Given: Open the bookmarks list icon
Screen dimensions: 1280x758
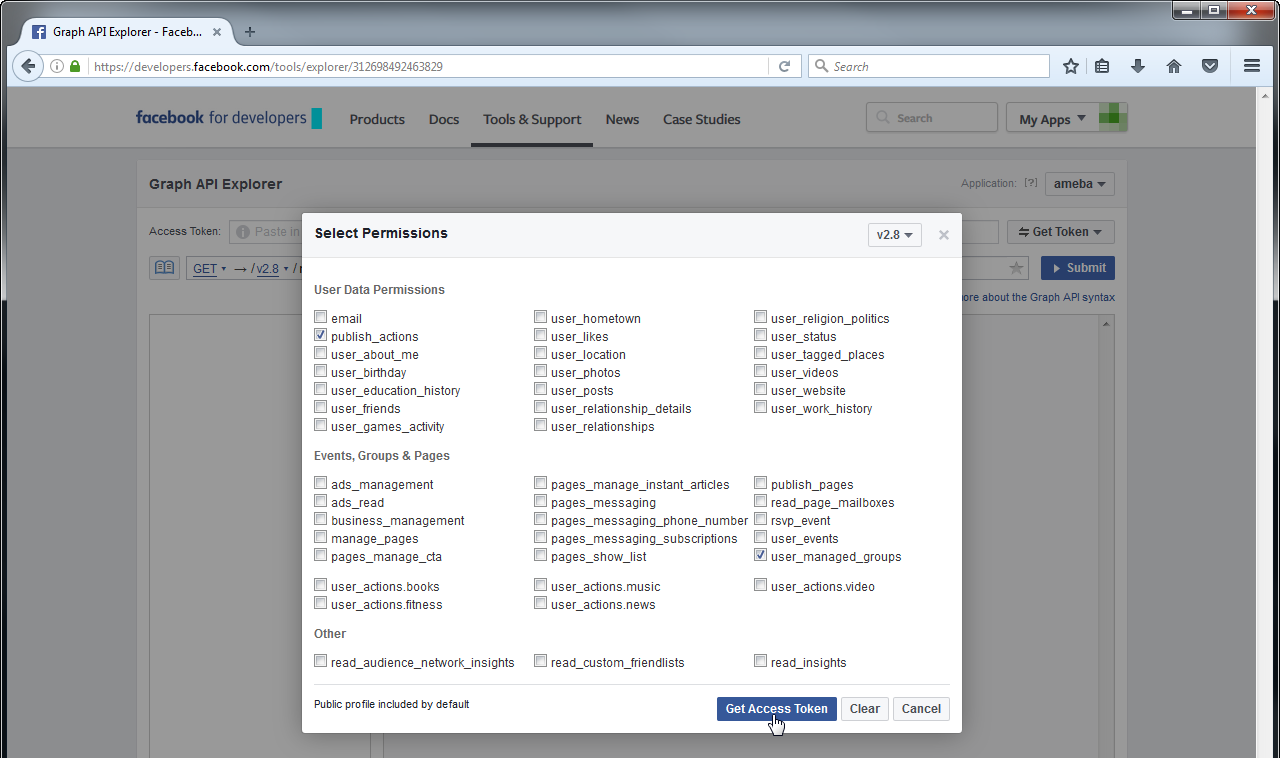Looking at the screenshot, I should [x=1102, y=66].
